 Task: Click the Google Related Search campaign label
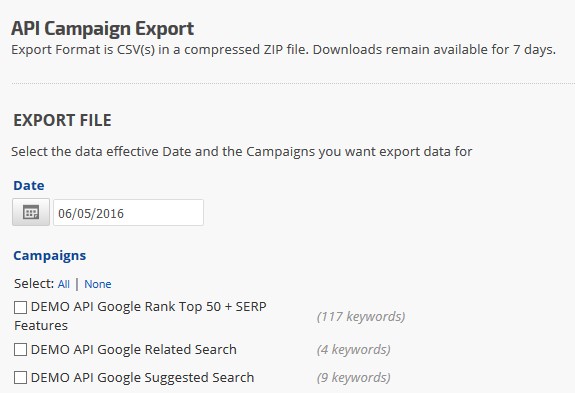tap(133, 350)
